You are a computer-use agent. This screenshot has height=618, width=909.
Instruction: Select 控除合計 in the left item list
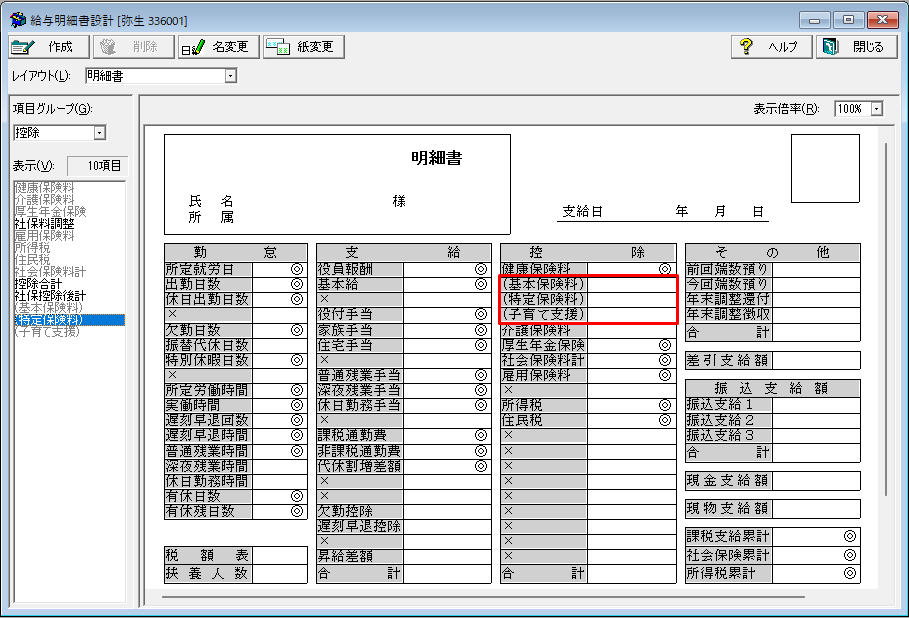(x=38, y=284)
